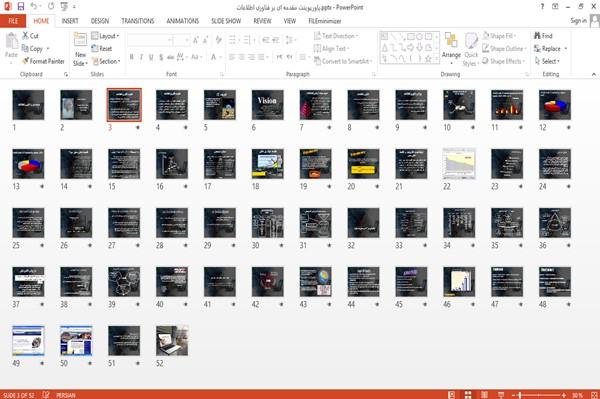The image size is (600, 399).
Task: Open the Select dropdown in Editing
Action: coord(547,61)
